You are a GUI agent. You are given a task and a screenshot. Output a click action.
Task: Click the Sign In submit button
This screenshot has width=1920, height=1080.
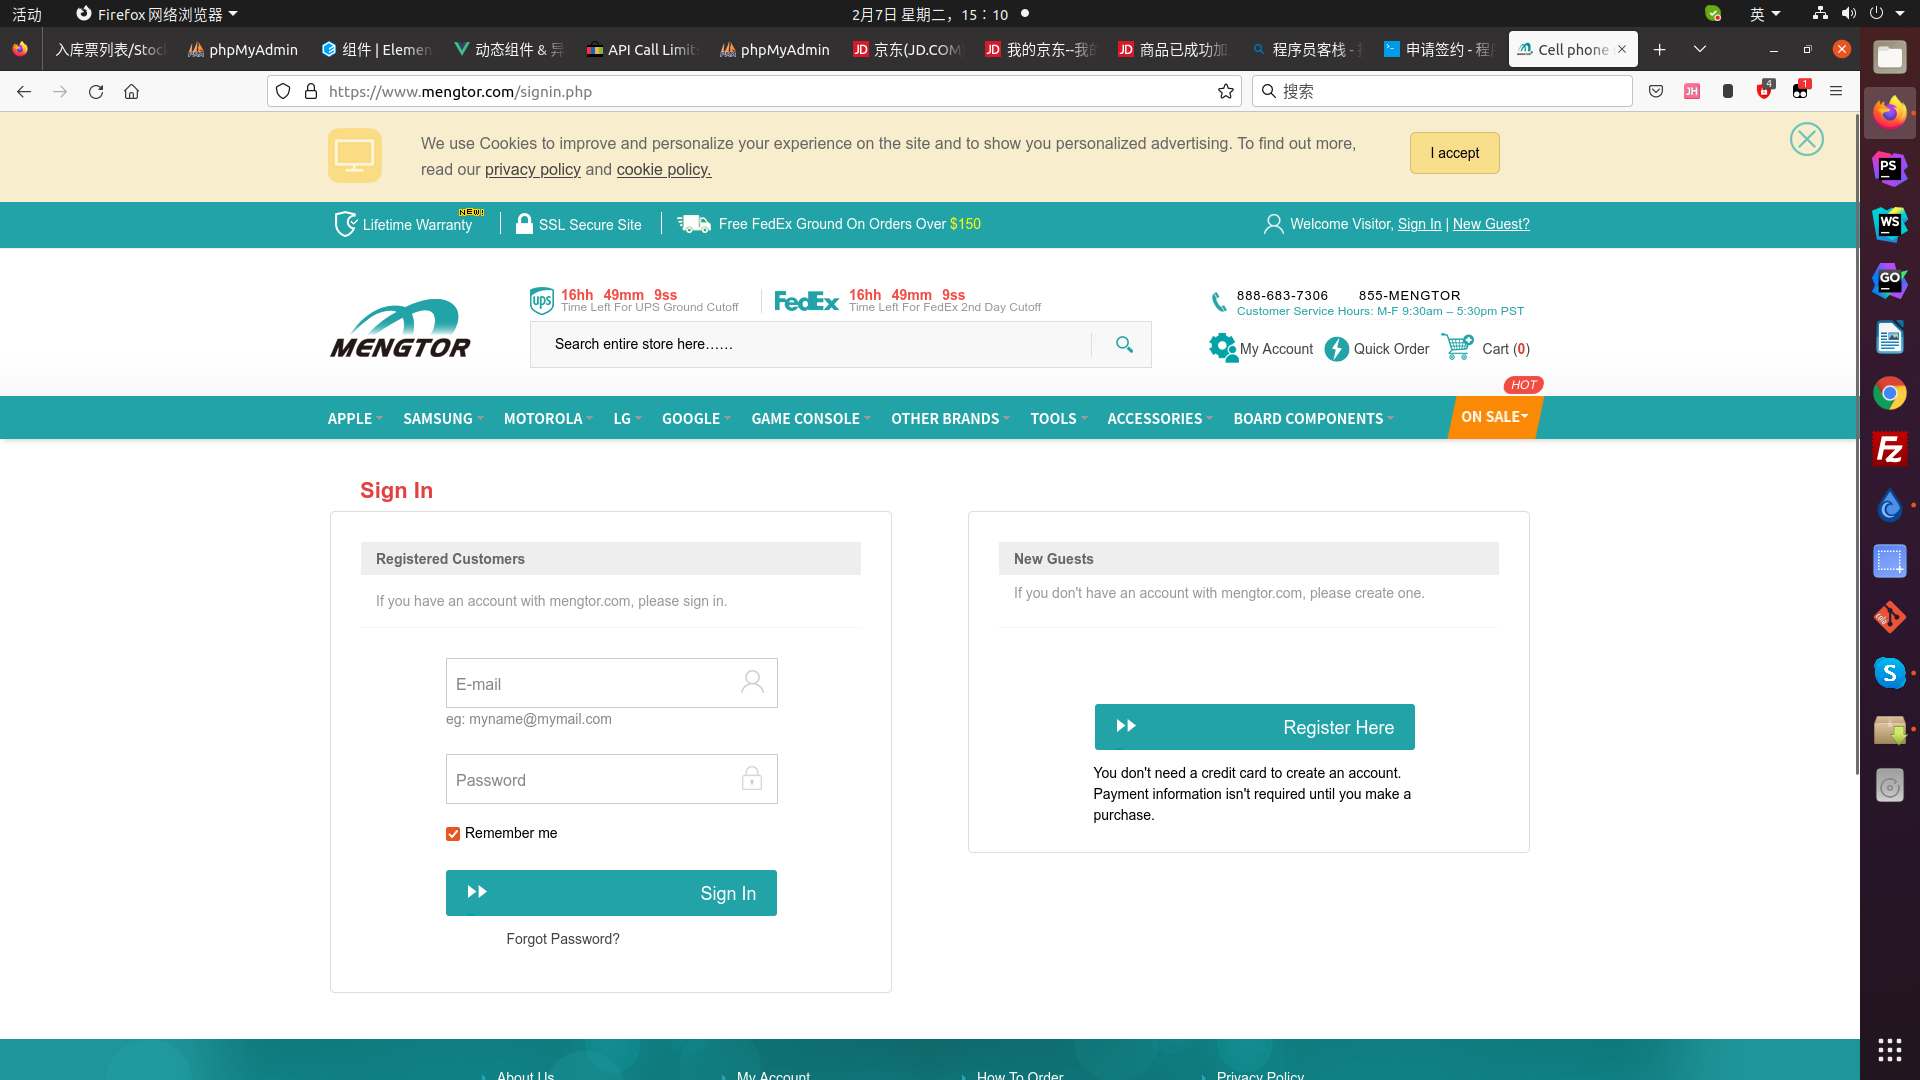pyautogui.click(x=611, y=893)
